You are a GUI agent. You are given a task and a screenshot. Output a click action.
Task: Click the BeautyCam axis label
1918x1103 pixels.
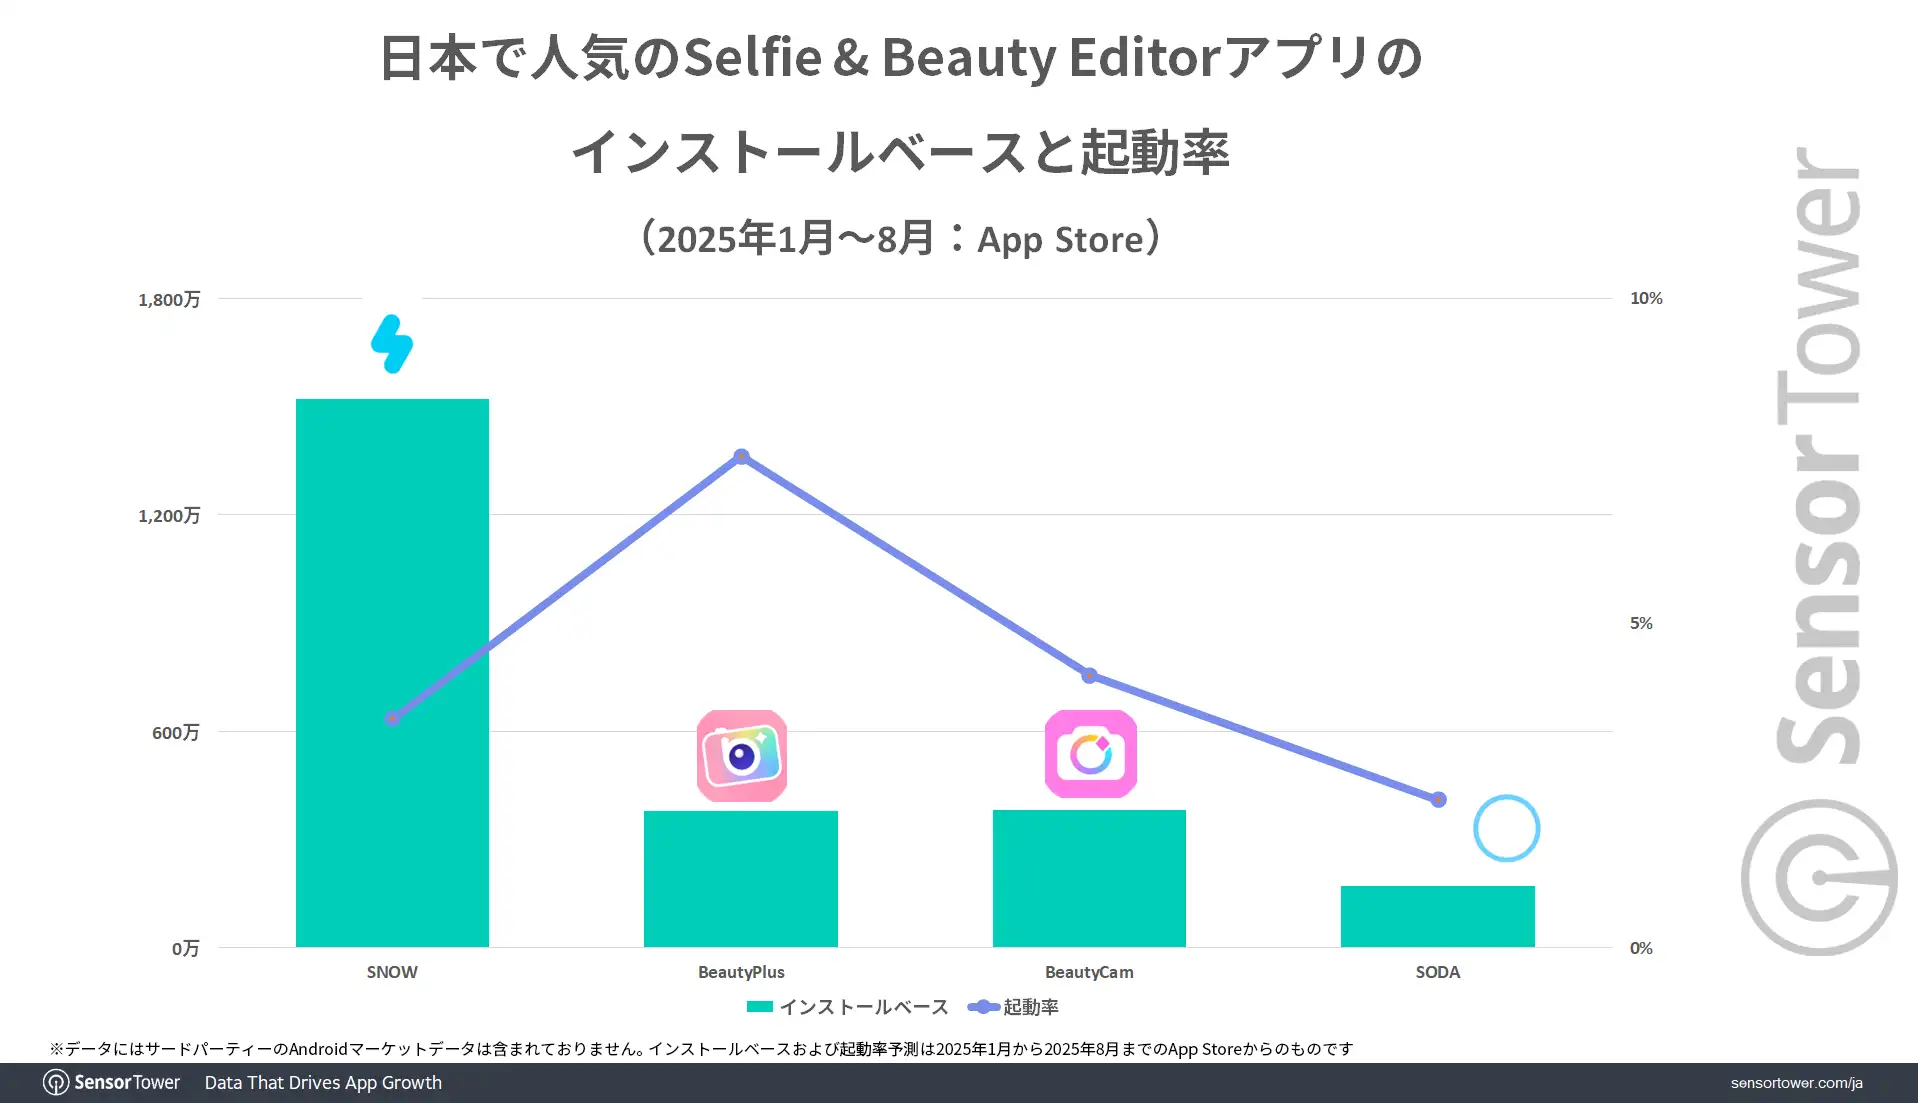[1089, 972]
